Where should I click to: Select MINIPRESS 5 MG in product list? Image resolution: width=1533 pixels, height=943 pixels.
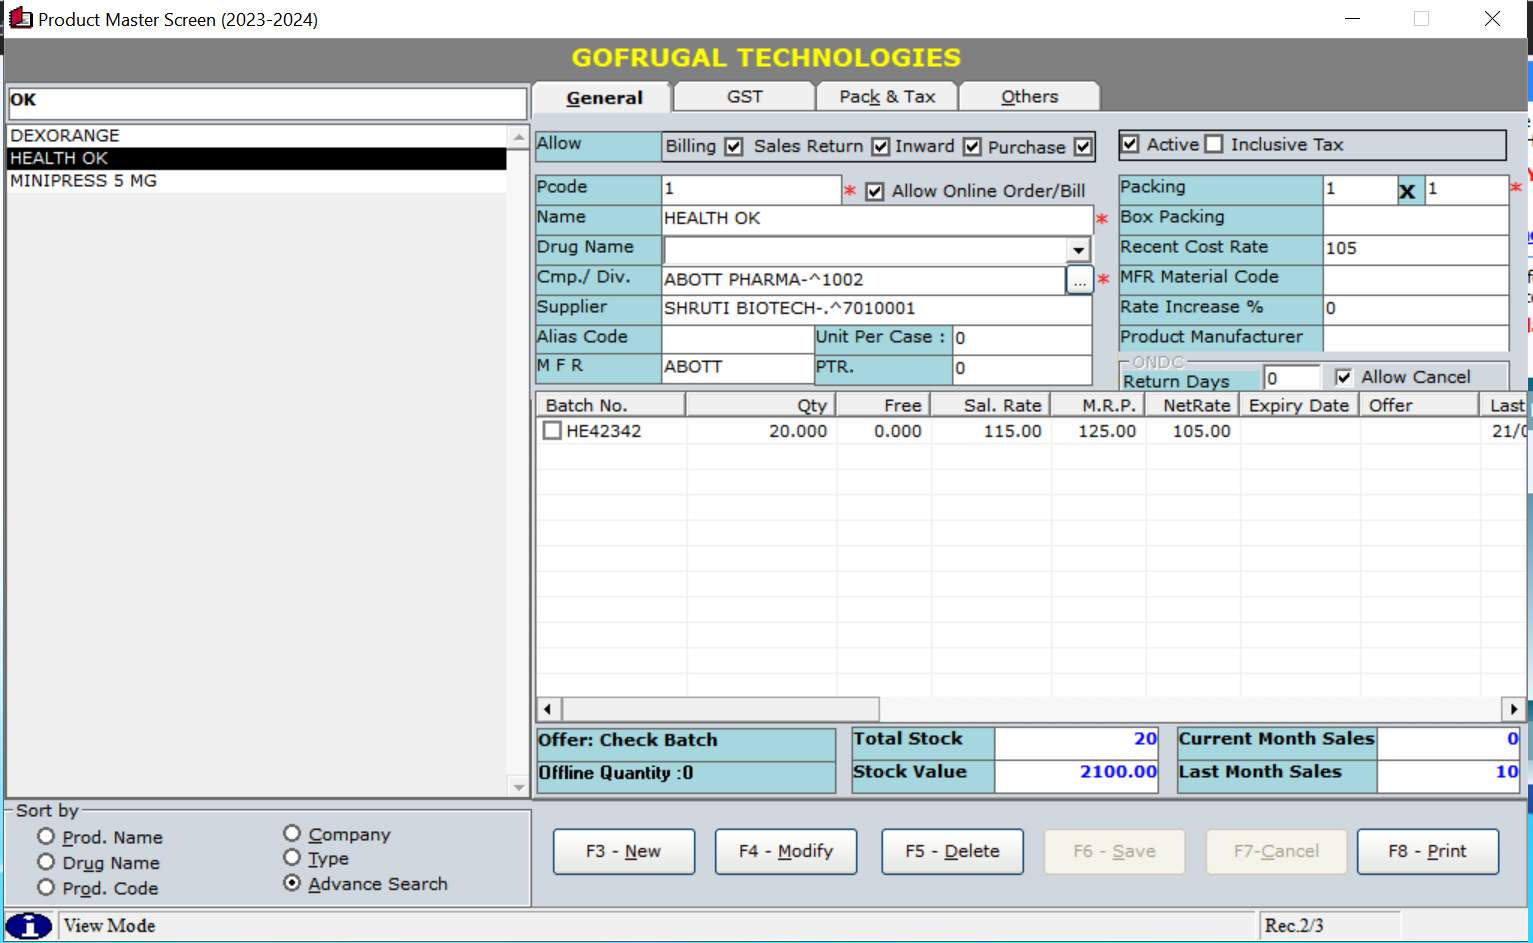(84, 181)
